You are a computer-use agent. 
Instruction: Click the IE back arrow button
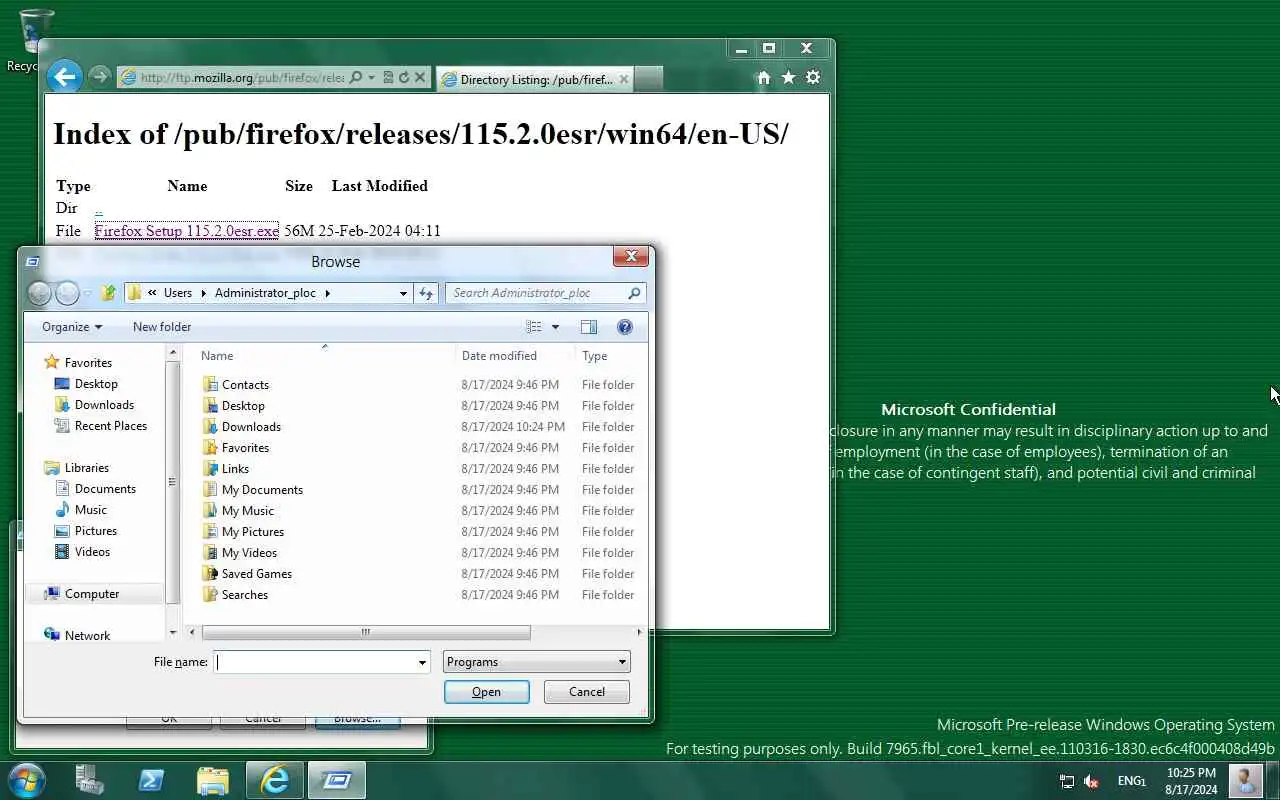64,76
